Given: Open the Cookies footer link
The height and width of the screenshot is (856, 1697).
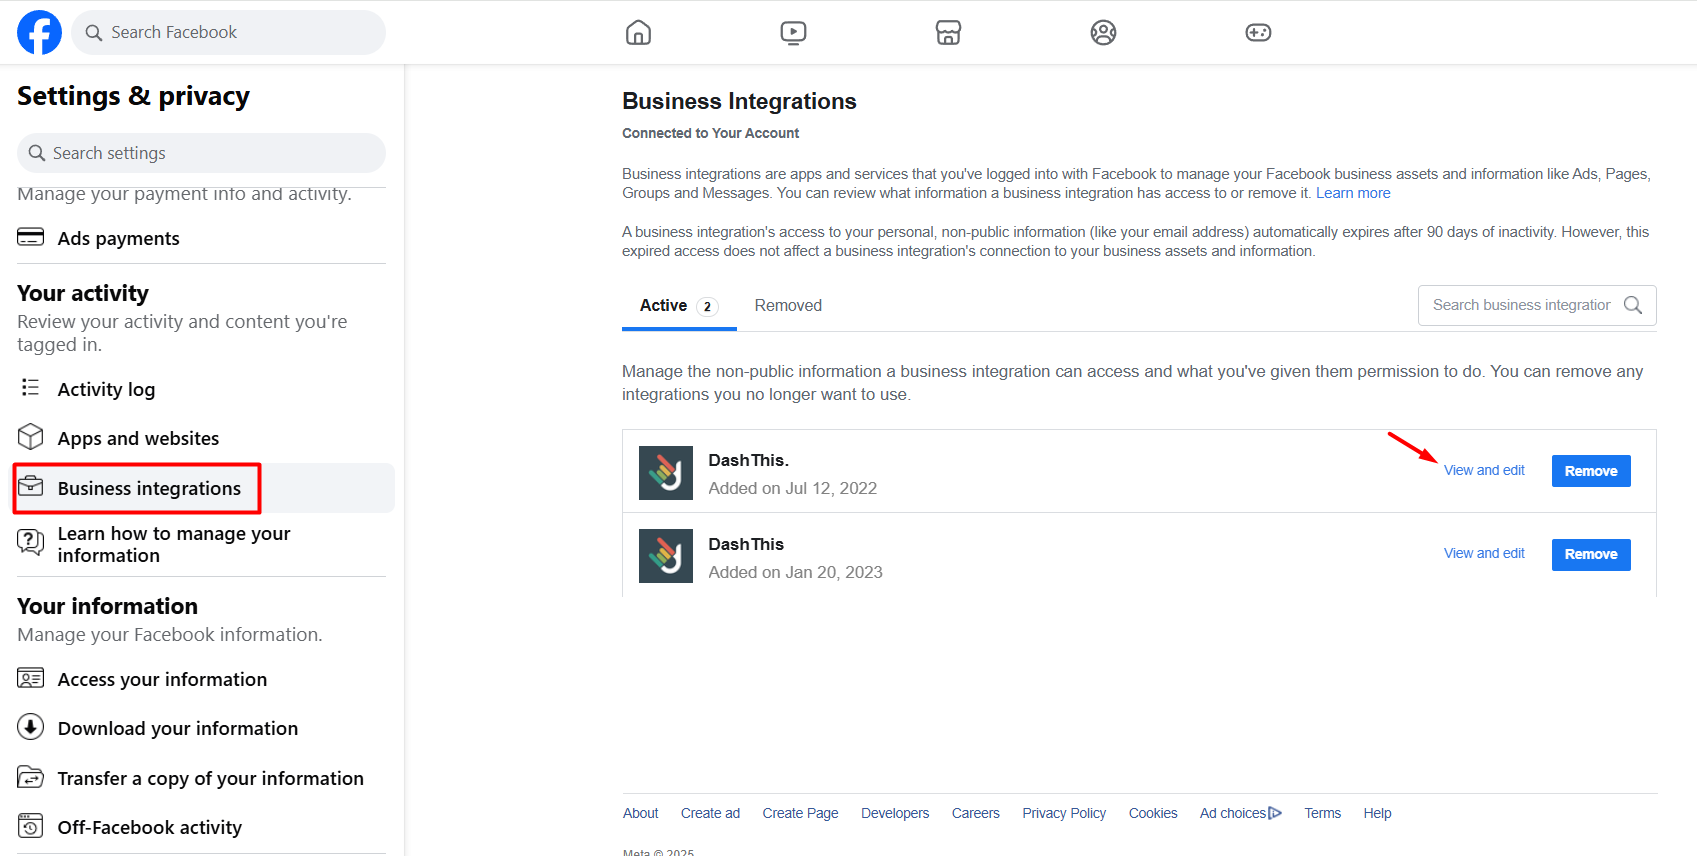Looking at the screenshot, I should click(x=1153, y=813).
